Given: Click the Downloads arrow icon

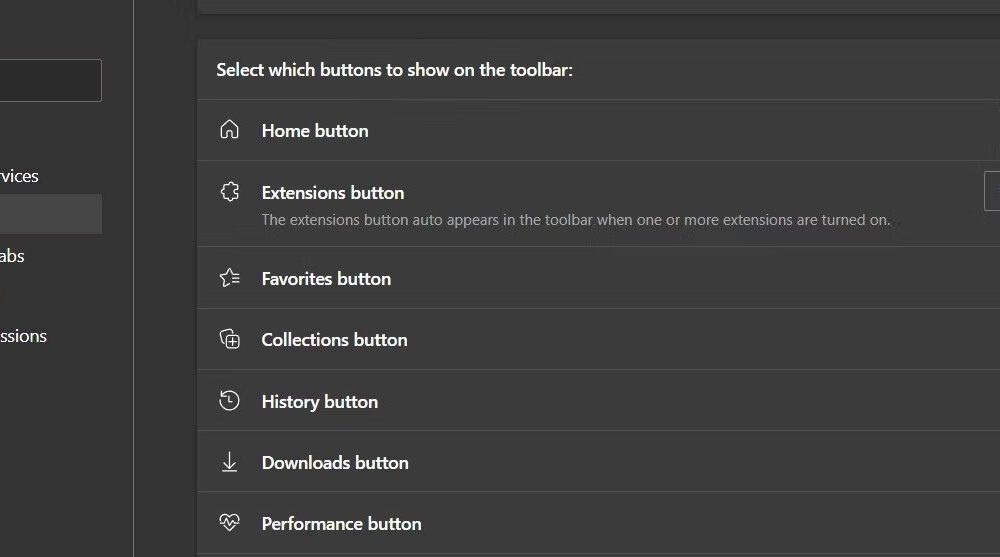Looking at the screenshot, I should click(x=230, y=462).
